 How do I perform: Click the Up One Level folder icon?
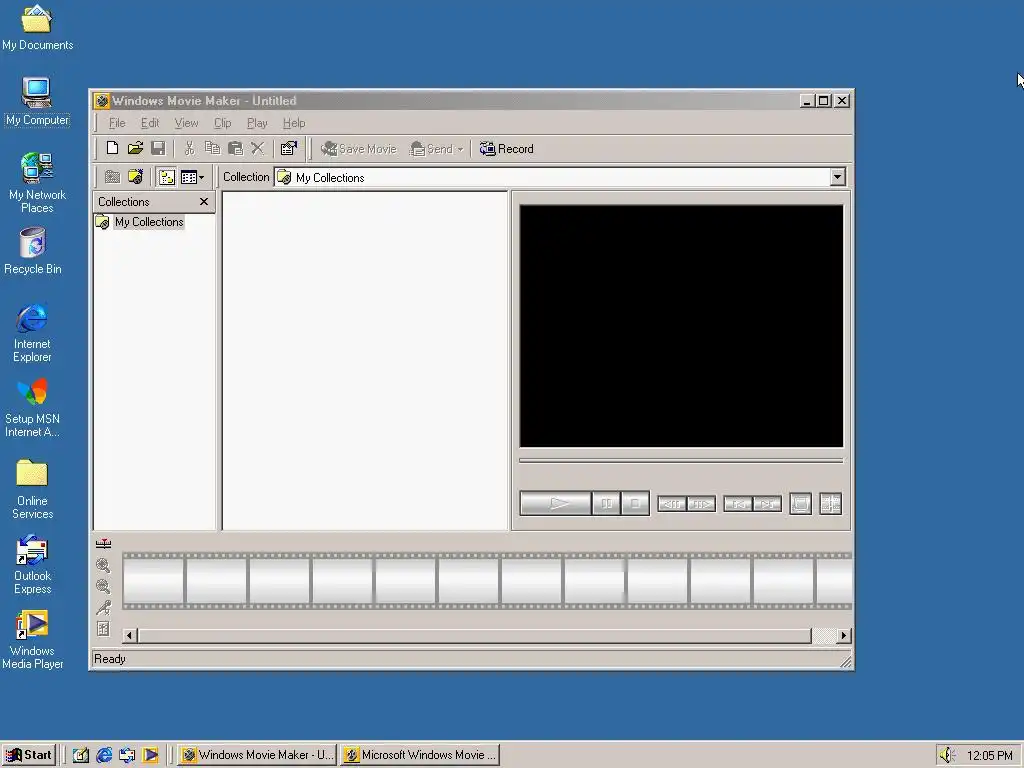[112, 177]
